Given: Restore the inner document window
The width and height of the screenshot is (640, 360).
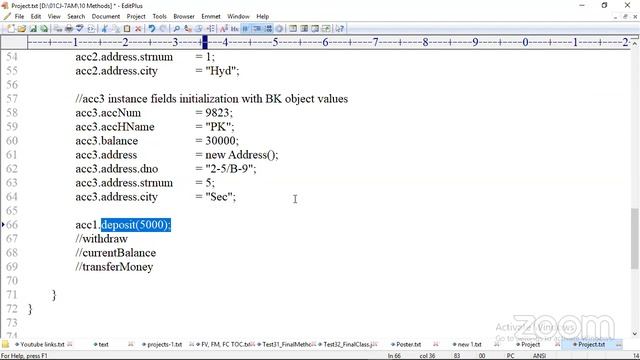Looking at the screenshot, I should click(625, 16).
